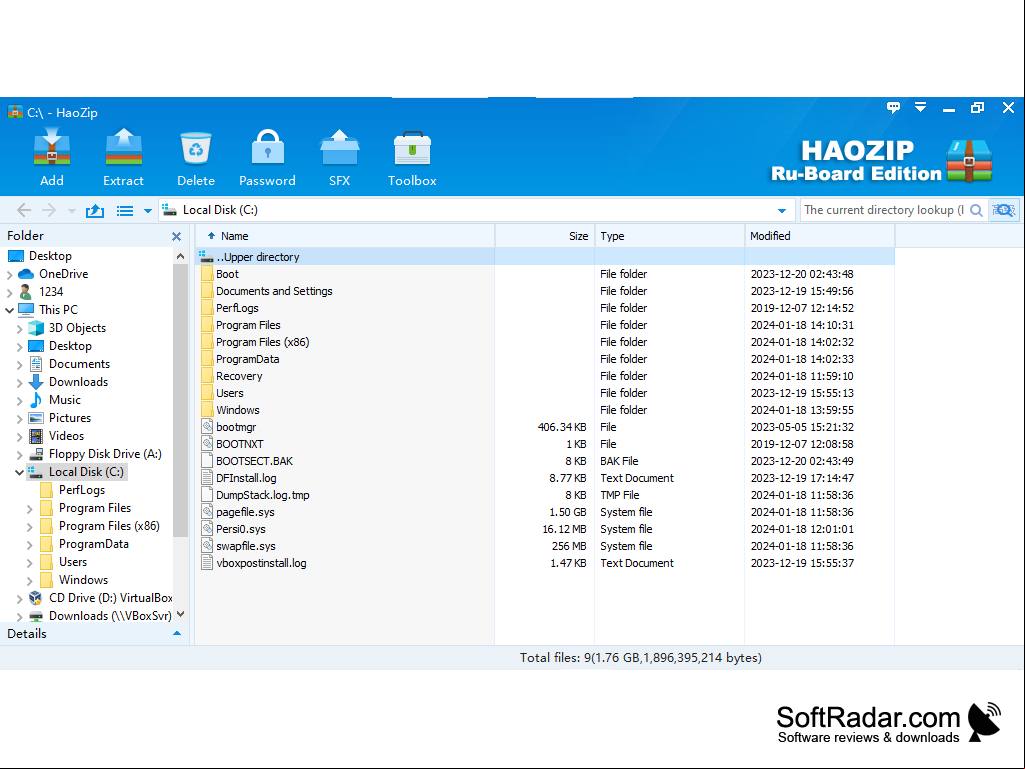Expand Program Files in the folder tree

pos(29,508)
